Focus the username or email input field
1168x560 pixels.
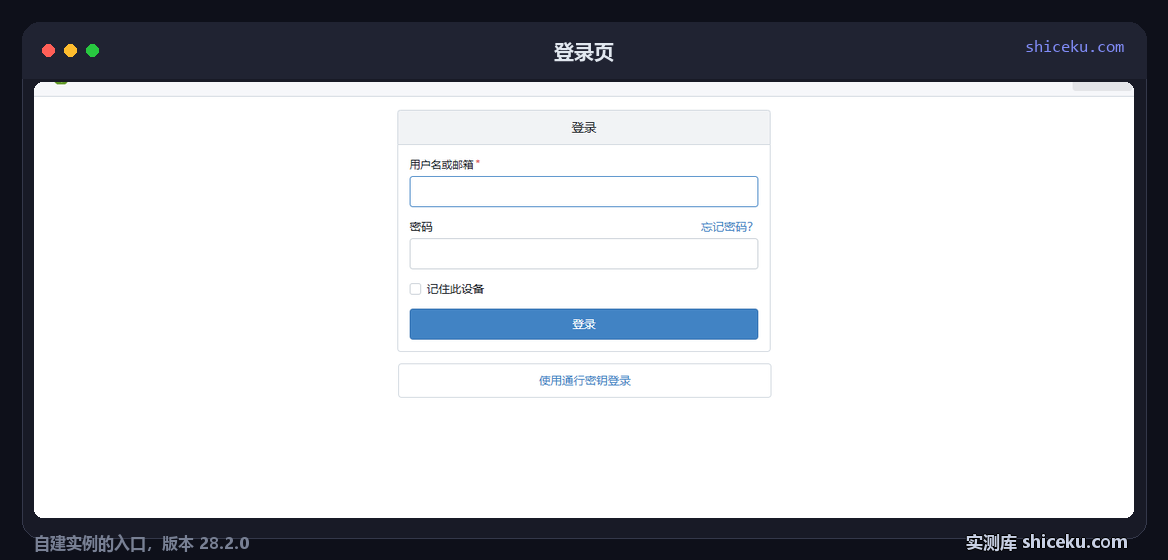583,191
